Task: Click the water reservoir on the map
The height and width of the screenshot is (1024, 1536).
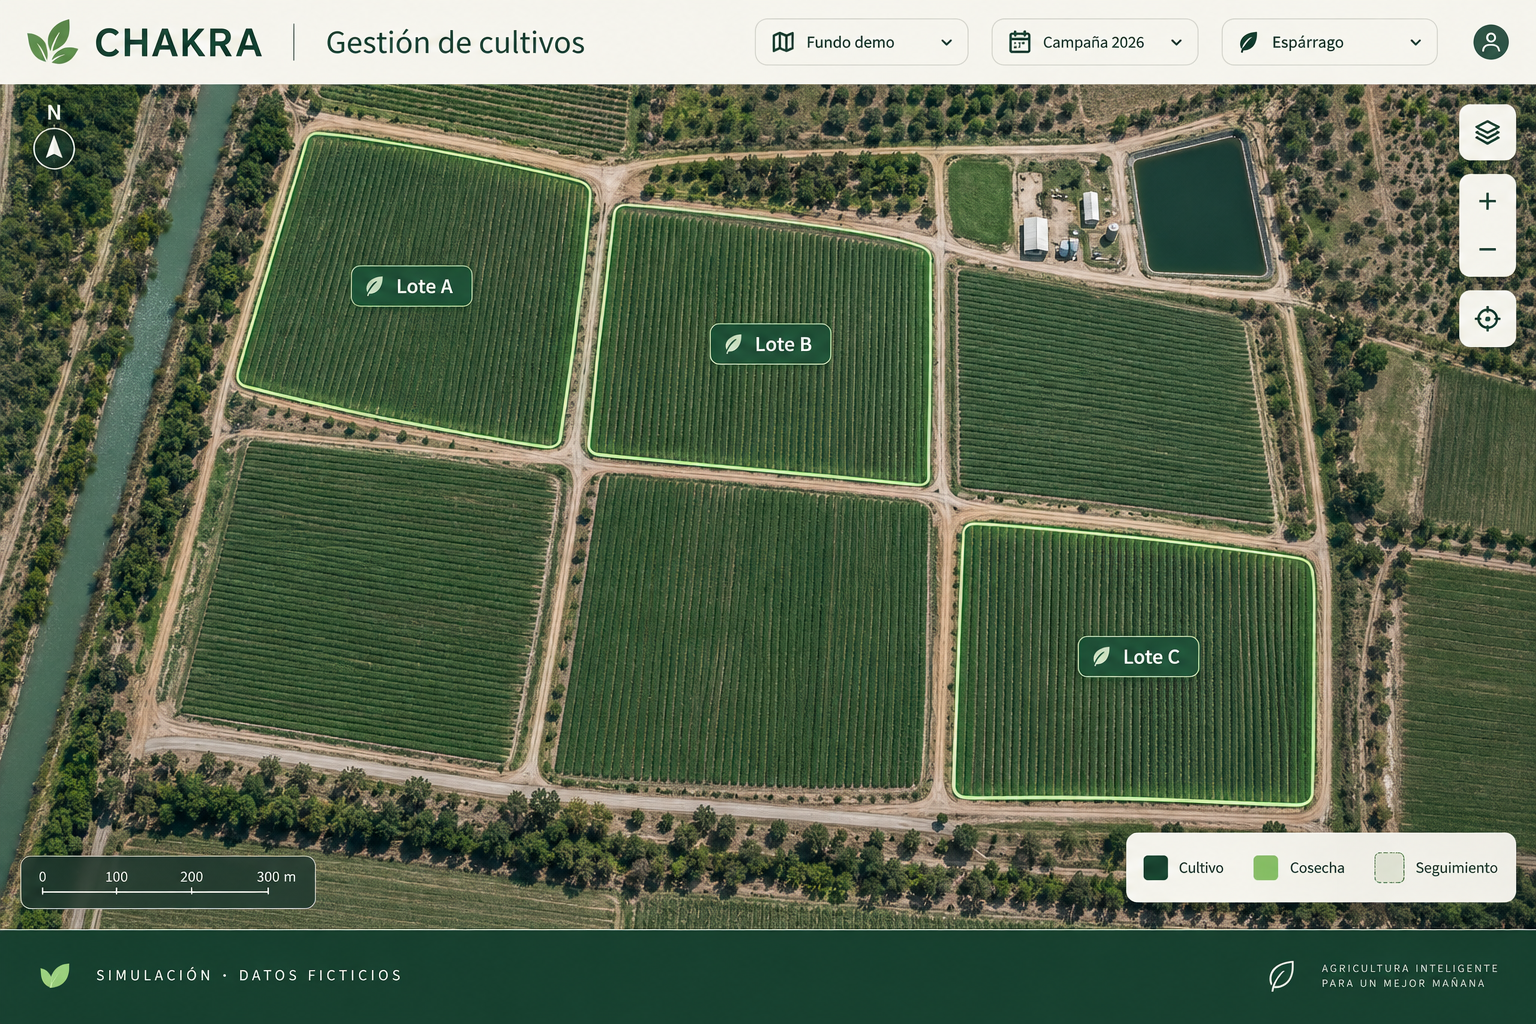Action: [x=1202, y=206]
